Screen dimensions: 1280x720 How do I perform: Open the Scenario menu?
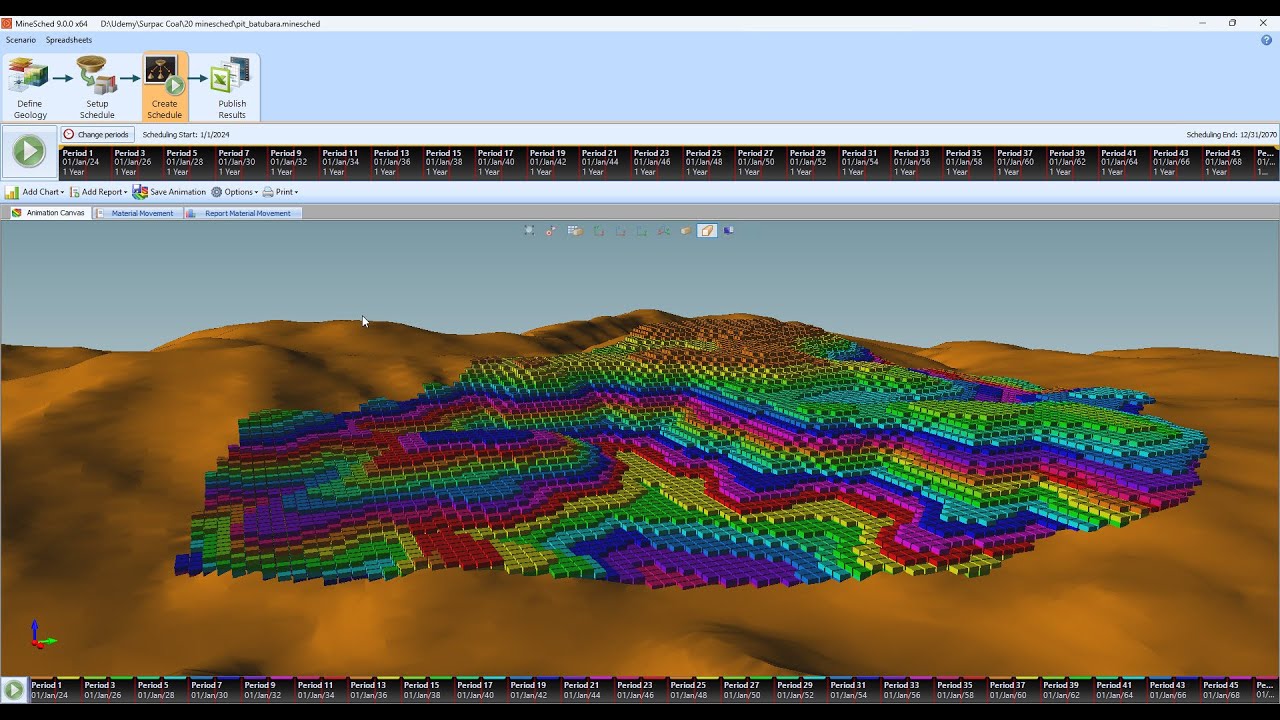coord(20,40)
